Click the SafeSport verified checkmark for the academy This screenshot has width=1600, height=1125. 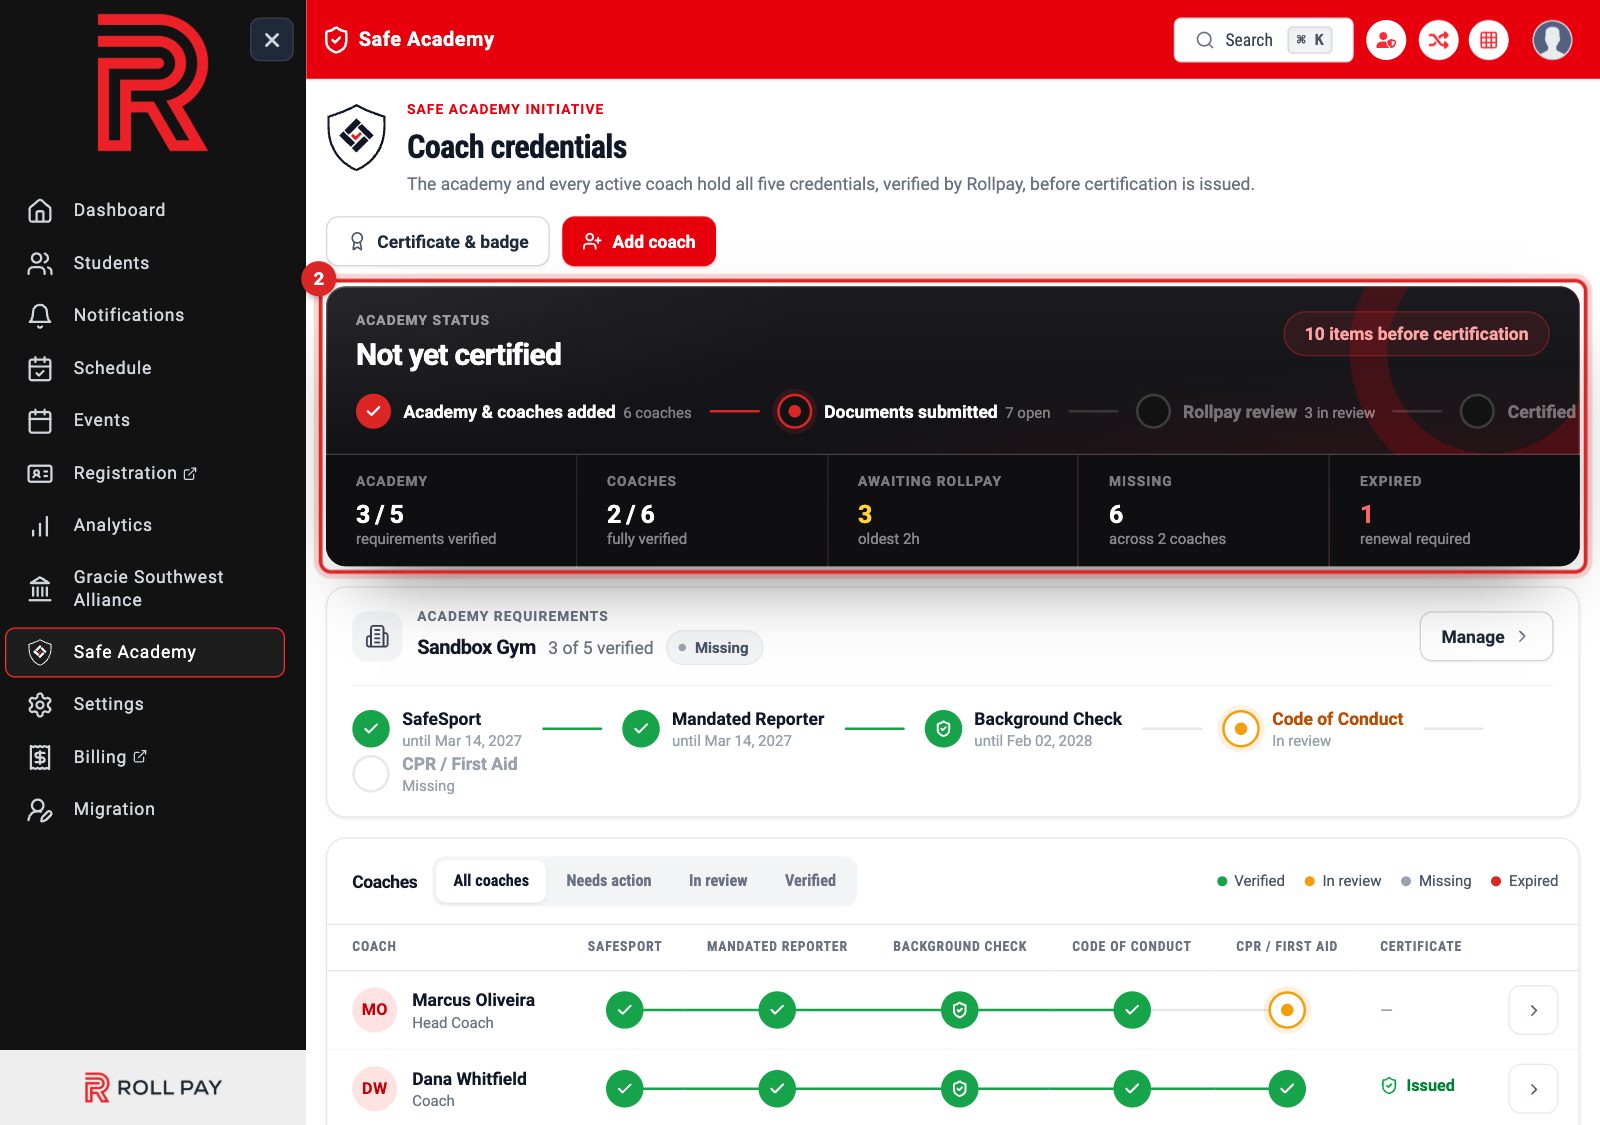coord(371,729)
